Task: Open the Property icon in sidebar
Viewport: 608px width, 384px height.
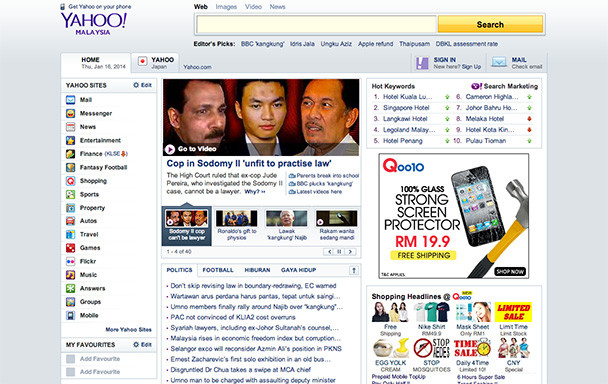Action: [70, 208]
